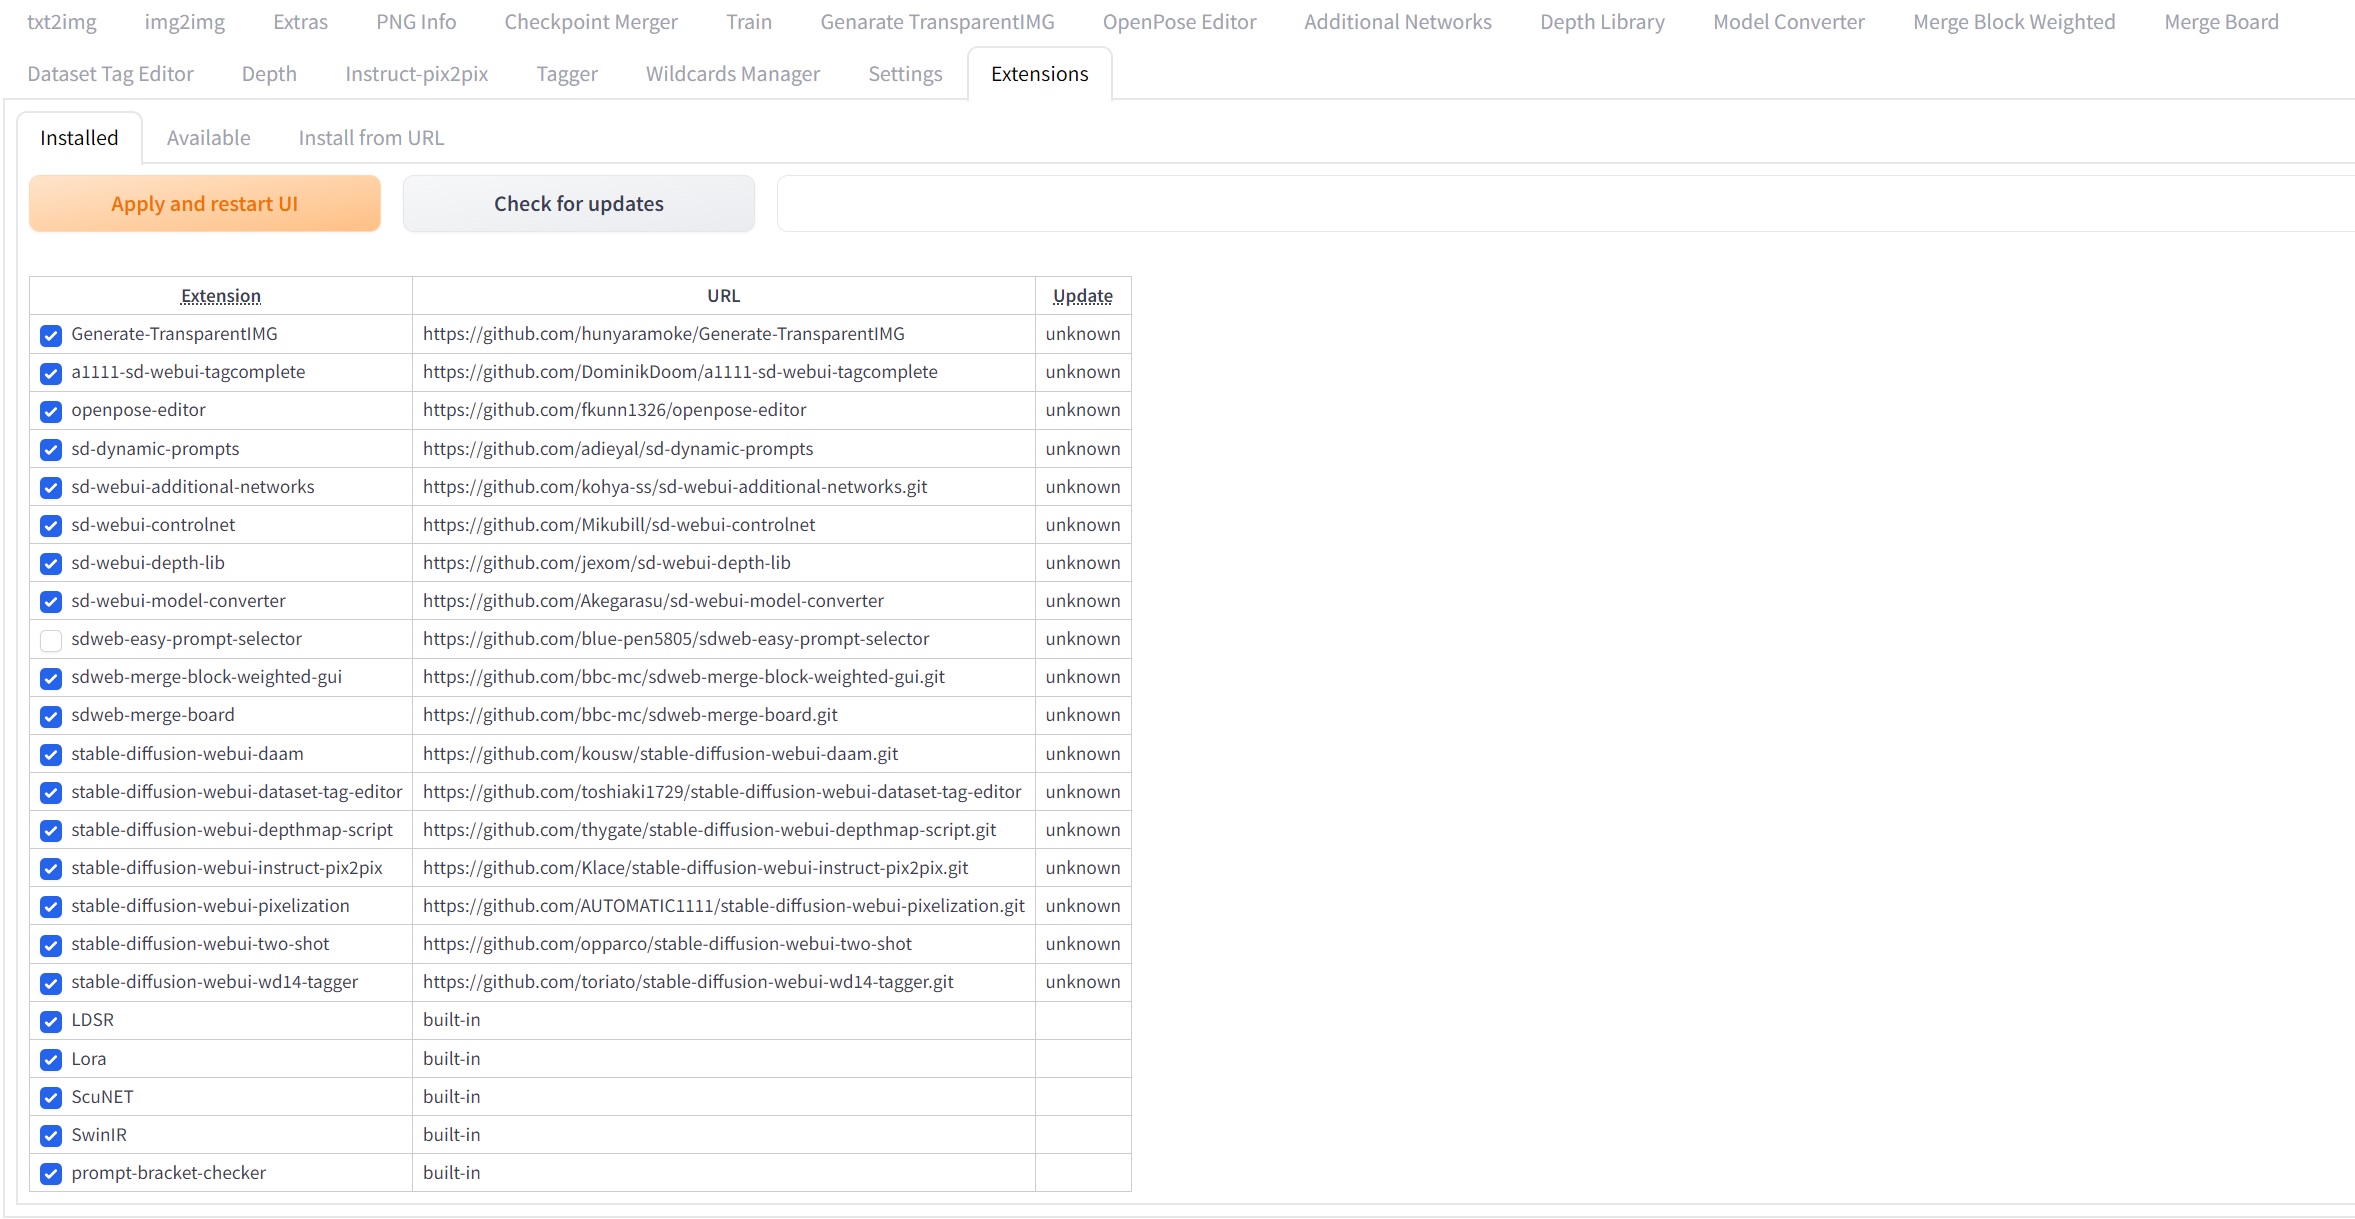
Task: Go to the txt2img tab
Action: tap(62, 22)
